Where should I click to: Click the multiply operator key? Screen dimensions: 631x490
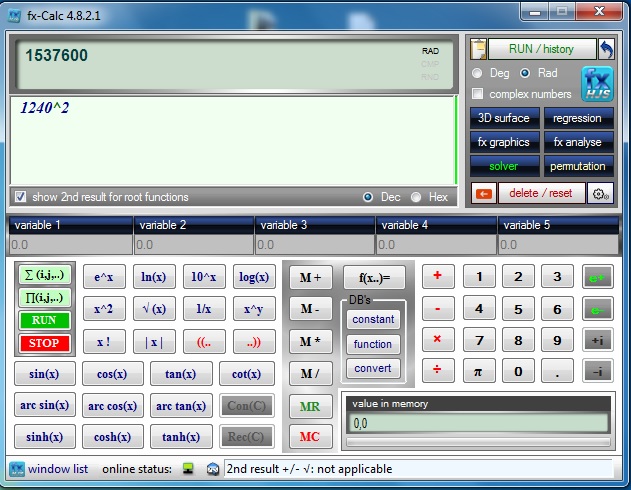pos(438,340)
